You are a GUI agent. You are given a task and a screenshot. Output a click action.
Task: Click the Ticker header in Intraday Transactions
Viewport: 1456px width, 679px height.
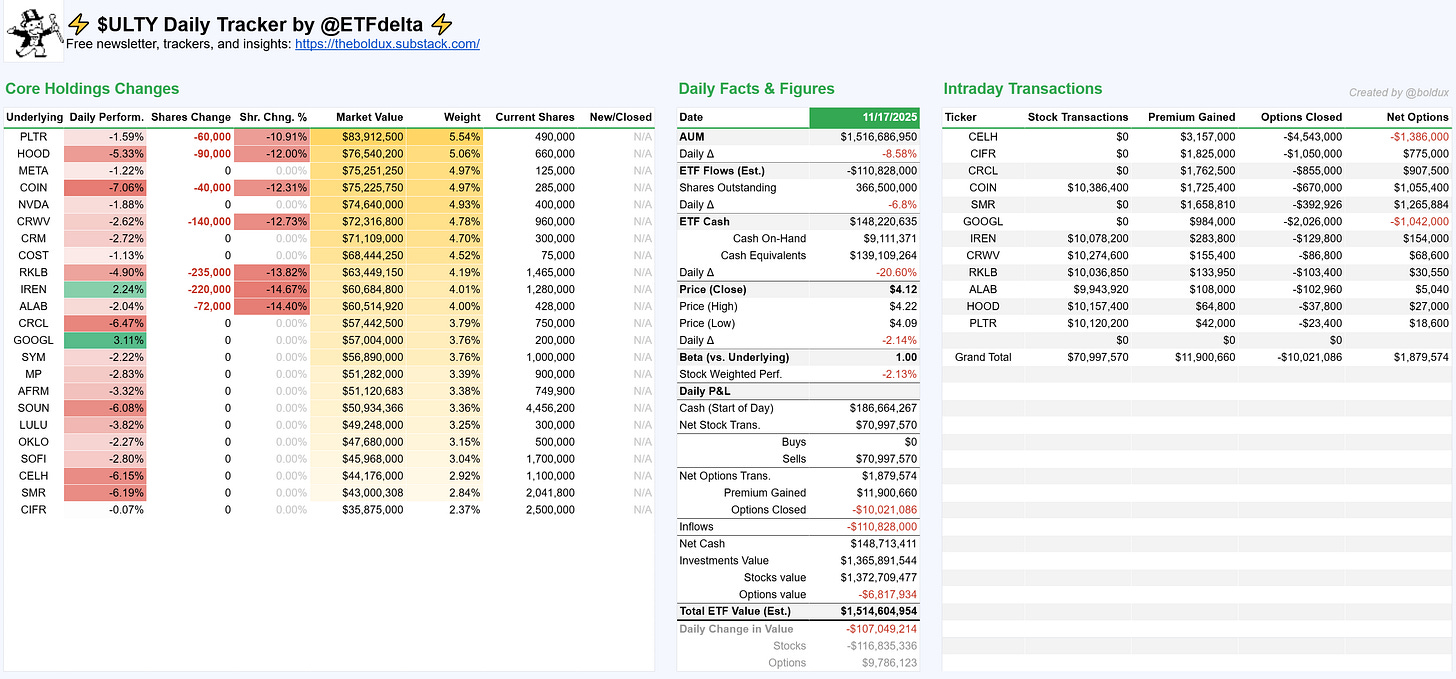pyautogui.click(x=960, y=117)
